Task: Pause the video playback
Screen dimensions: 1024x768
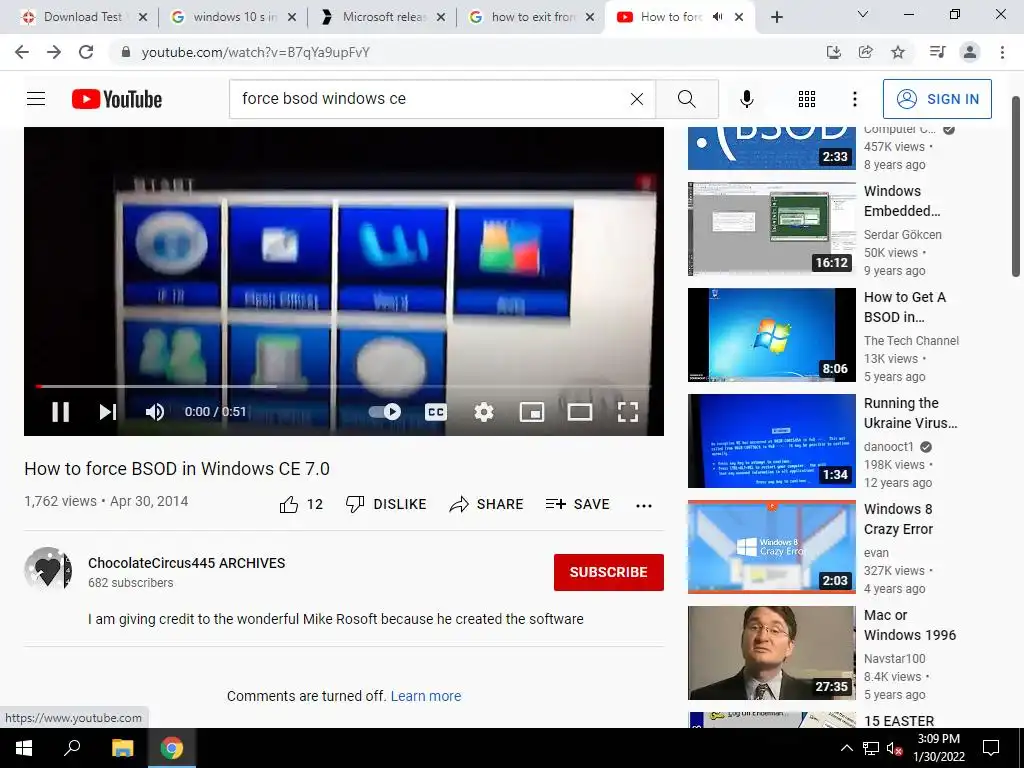Action: tap(61, 411)
